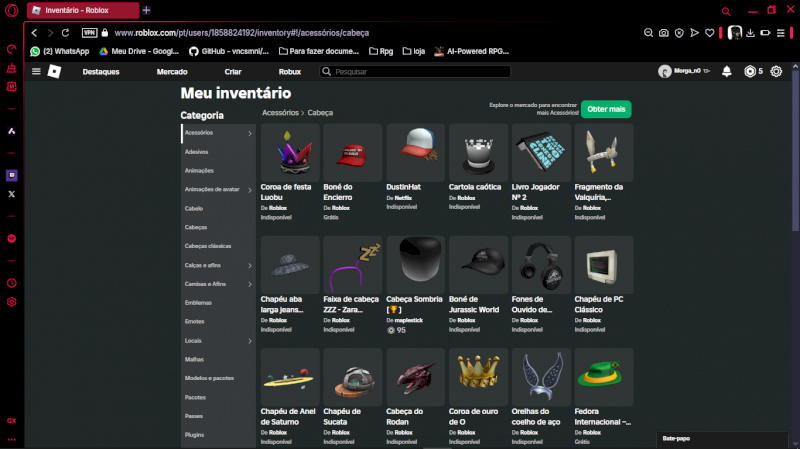Image resolution: width=800 pixels, height=449 pixels.
Task: Expand the Acessórios category arrow
Action: [x=250, y=133]
